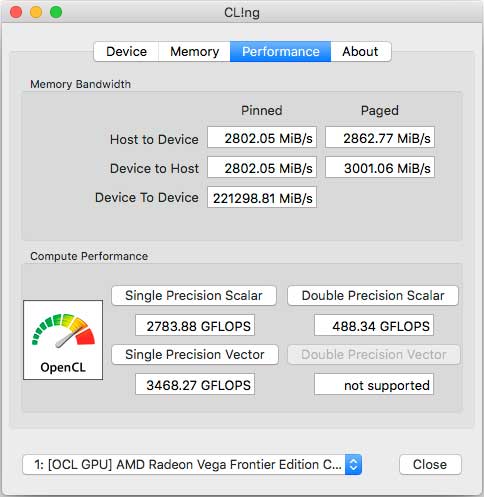Go to the About tab
The height and width of the screenshot is (497, 484).
[x=360, y=52]
